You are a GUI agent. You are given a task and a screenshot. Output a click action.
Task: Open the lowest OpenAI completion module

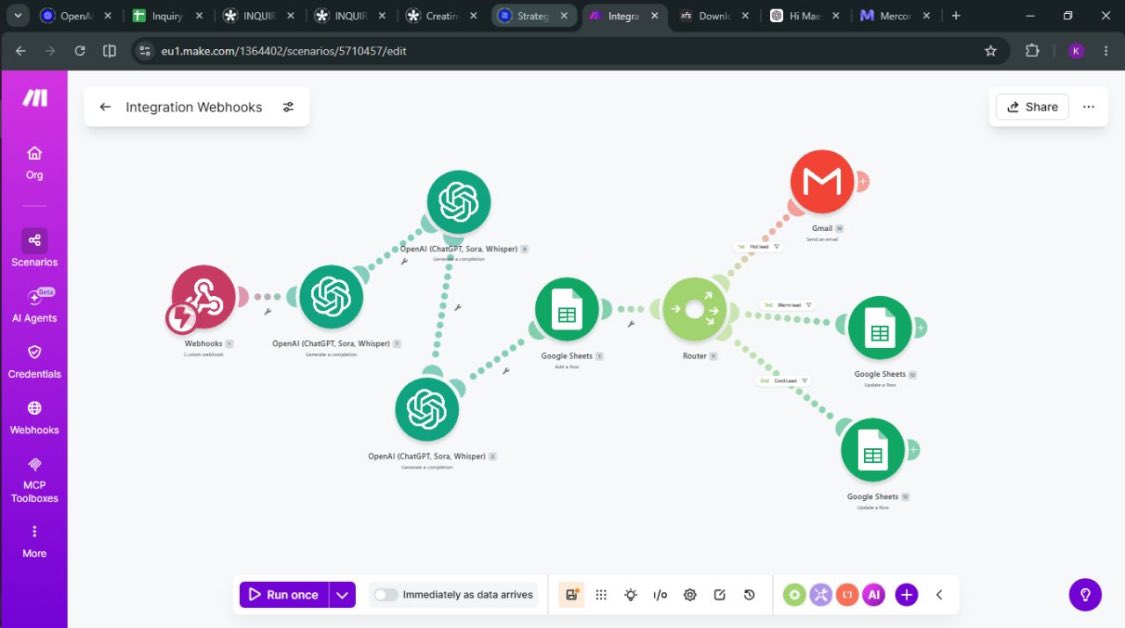pos(427,410)
